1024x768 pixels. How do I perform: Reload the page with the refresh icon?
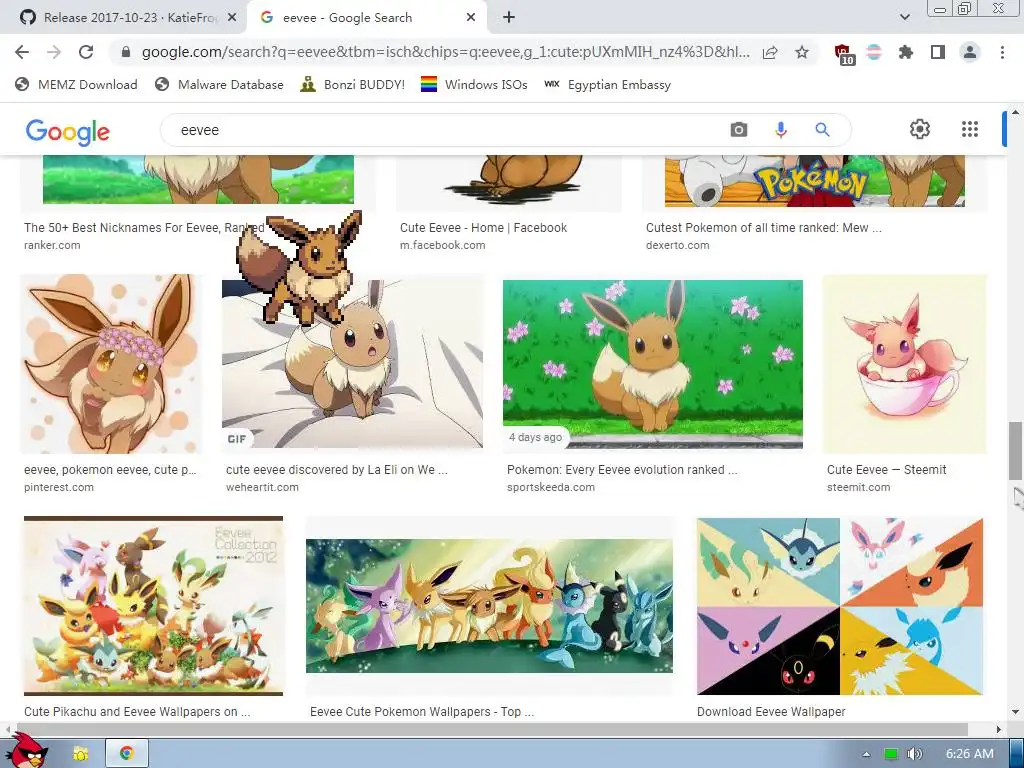(86, 52)
